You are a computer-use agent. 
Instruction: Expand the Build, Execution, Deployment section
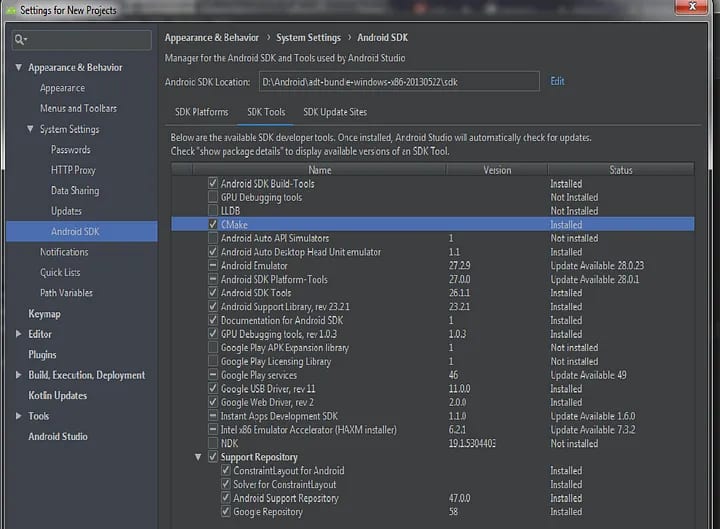18,375
